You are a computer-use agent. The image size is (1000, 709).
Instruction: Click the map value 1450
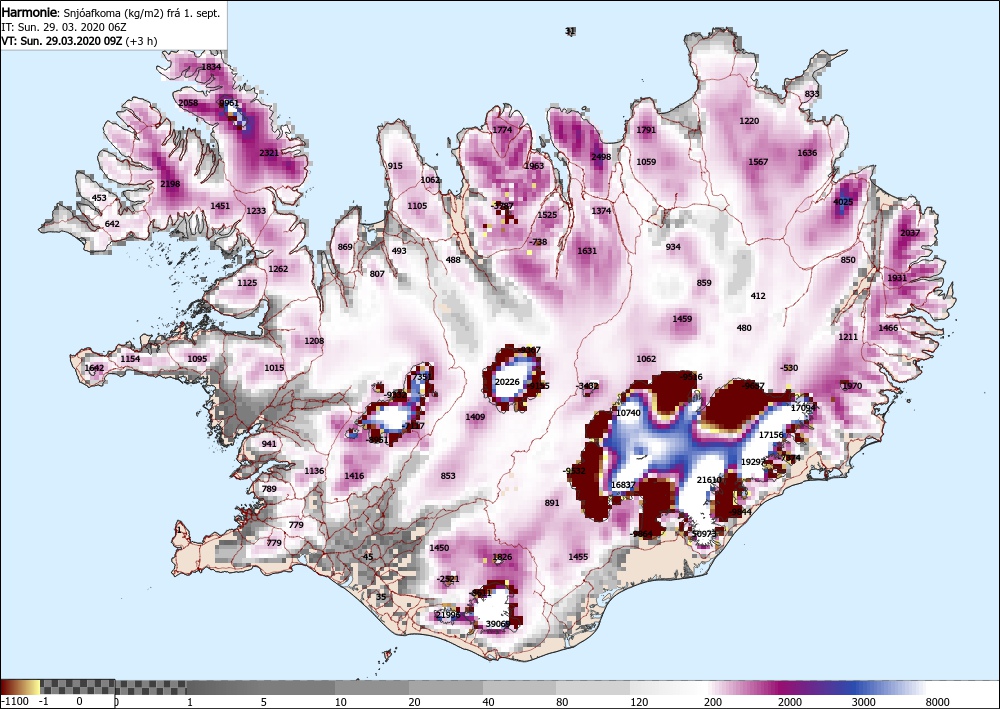click(439, 548)
